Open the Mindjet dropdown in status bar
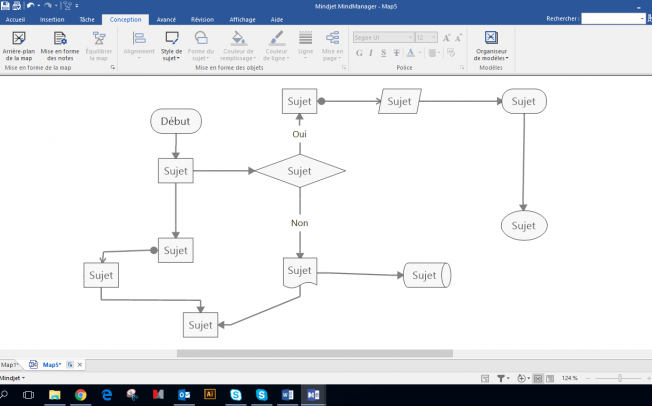Image resolution: width=652 pixels, height=406 pixels. pyautogui.click(x=12, y=379)
